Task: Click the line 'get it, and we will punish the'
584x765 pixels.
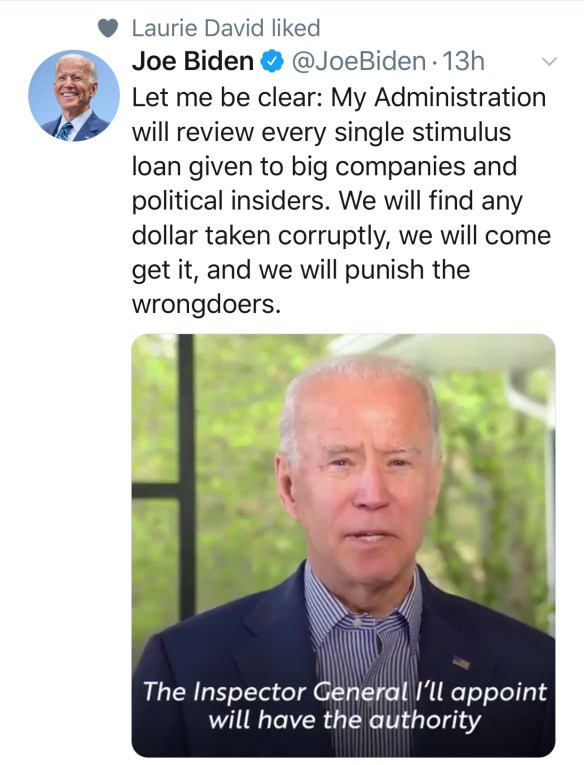Action: (x=301, y=270)
